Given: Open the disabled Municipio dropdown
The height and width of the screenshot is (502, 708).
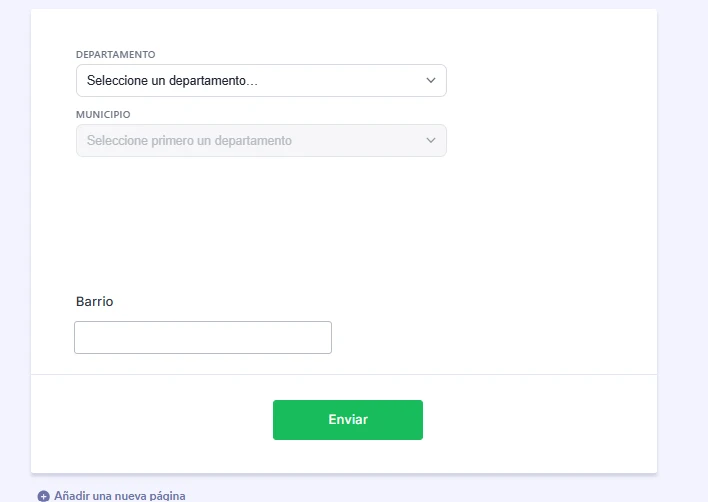Looking at the screenshot, I should click(x=261, y=140).
